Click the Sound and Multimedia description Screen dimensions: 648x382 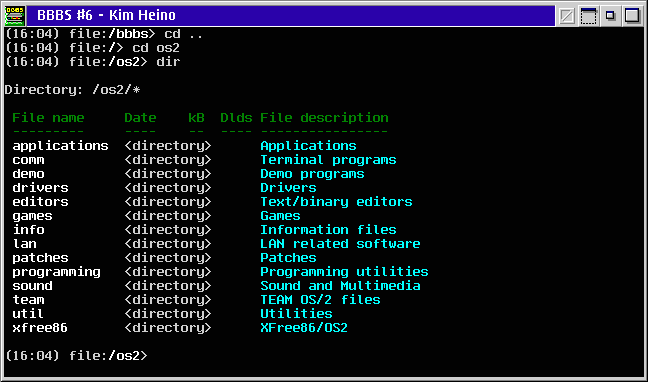coord(340,286)
